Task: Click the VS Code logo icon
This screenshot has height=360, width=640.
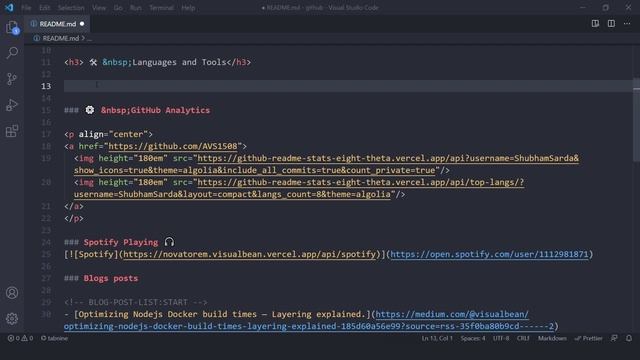Action: tap(9, 7)
